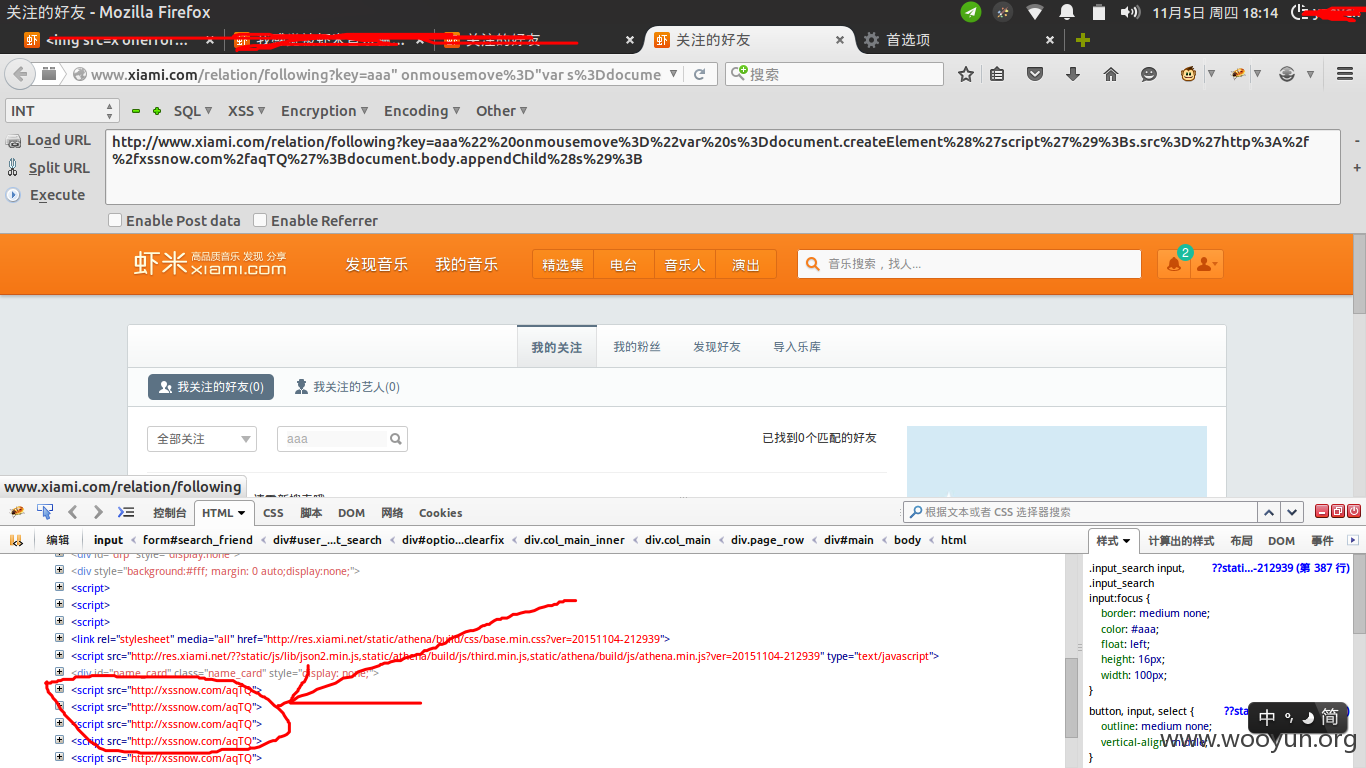Screen dimensions: 1366x768
Task: Click the bookmark star icon
Action: coord(966,74)
